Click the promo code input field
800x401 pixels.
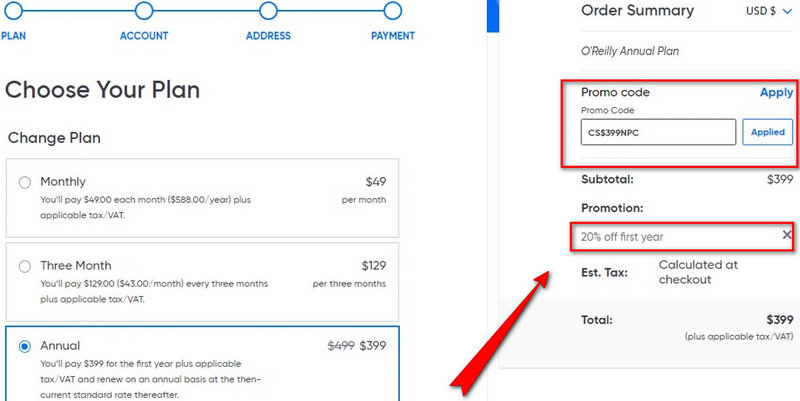[x=658, y=132]
